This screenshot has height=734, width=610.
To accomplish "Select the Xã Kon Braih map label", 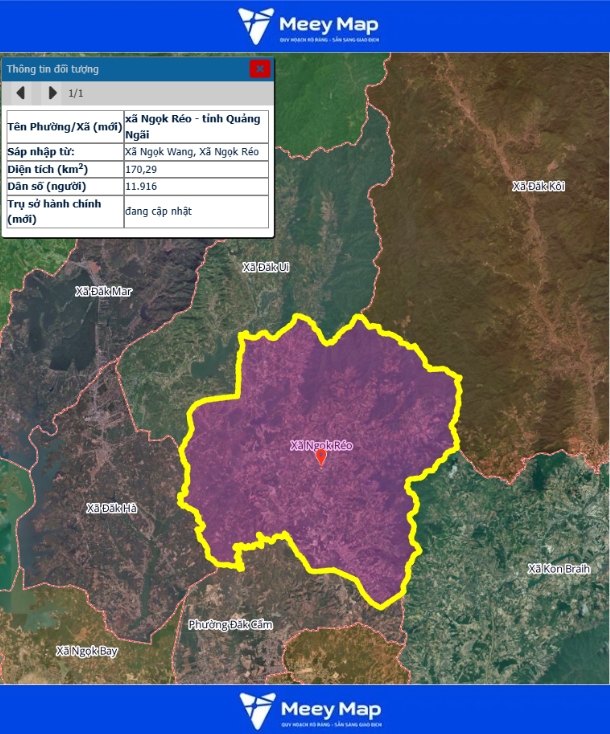I will 556,569.
